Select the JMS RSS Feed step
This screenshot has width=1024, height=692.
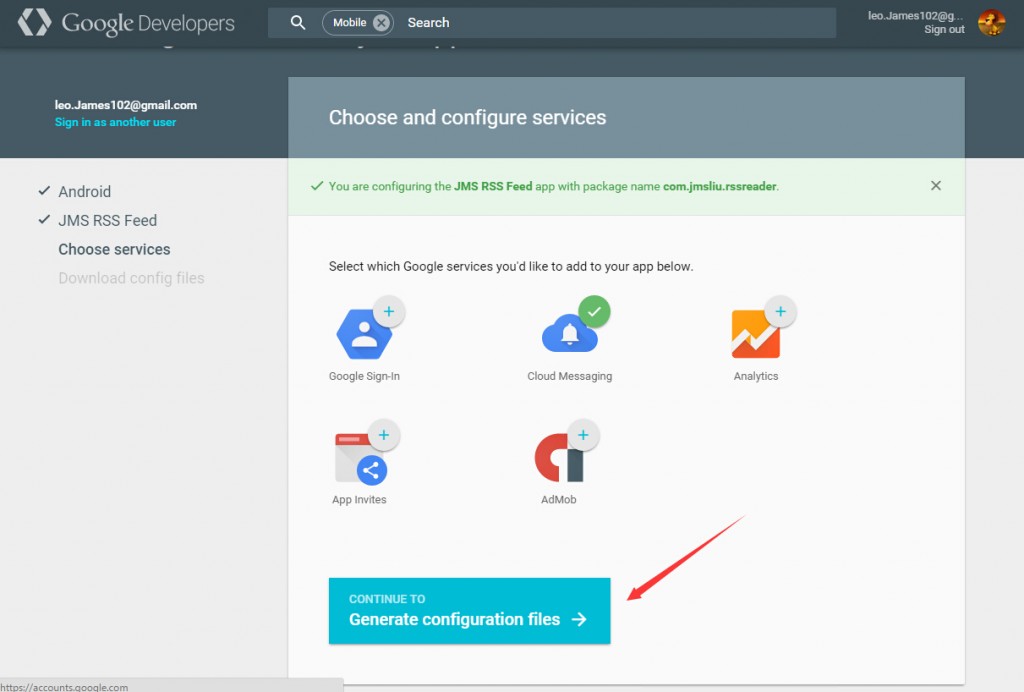(107, 220)
